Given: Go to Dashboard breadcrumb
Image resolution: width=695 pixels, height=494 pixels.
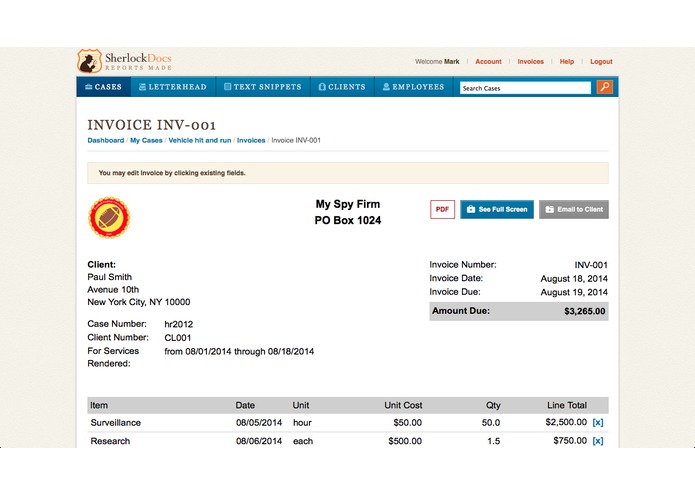Looking at the screenshot, I should pyautogui.click(x=105, y=140).
